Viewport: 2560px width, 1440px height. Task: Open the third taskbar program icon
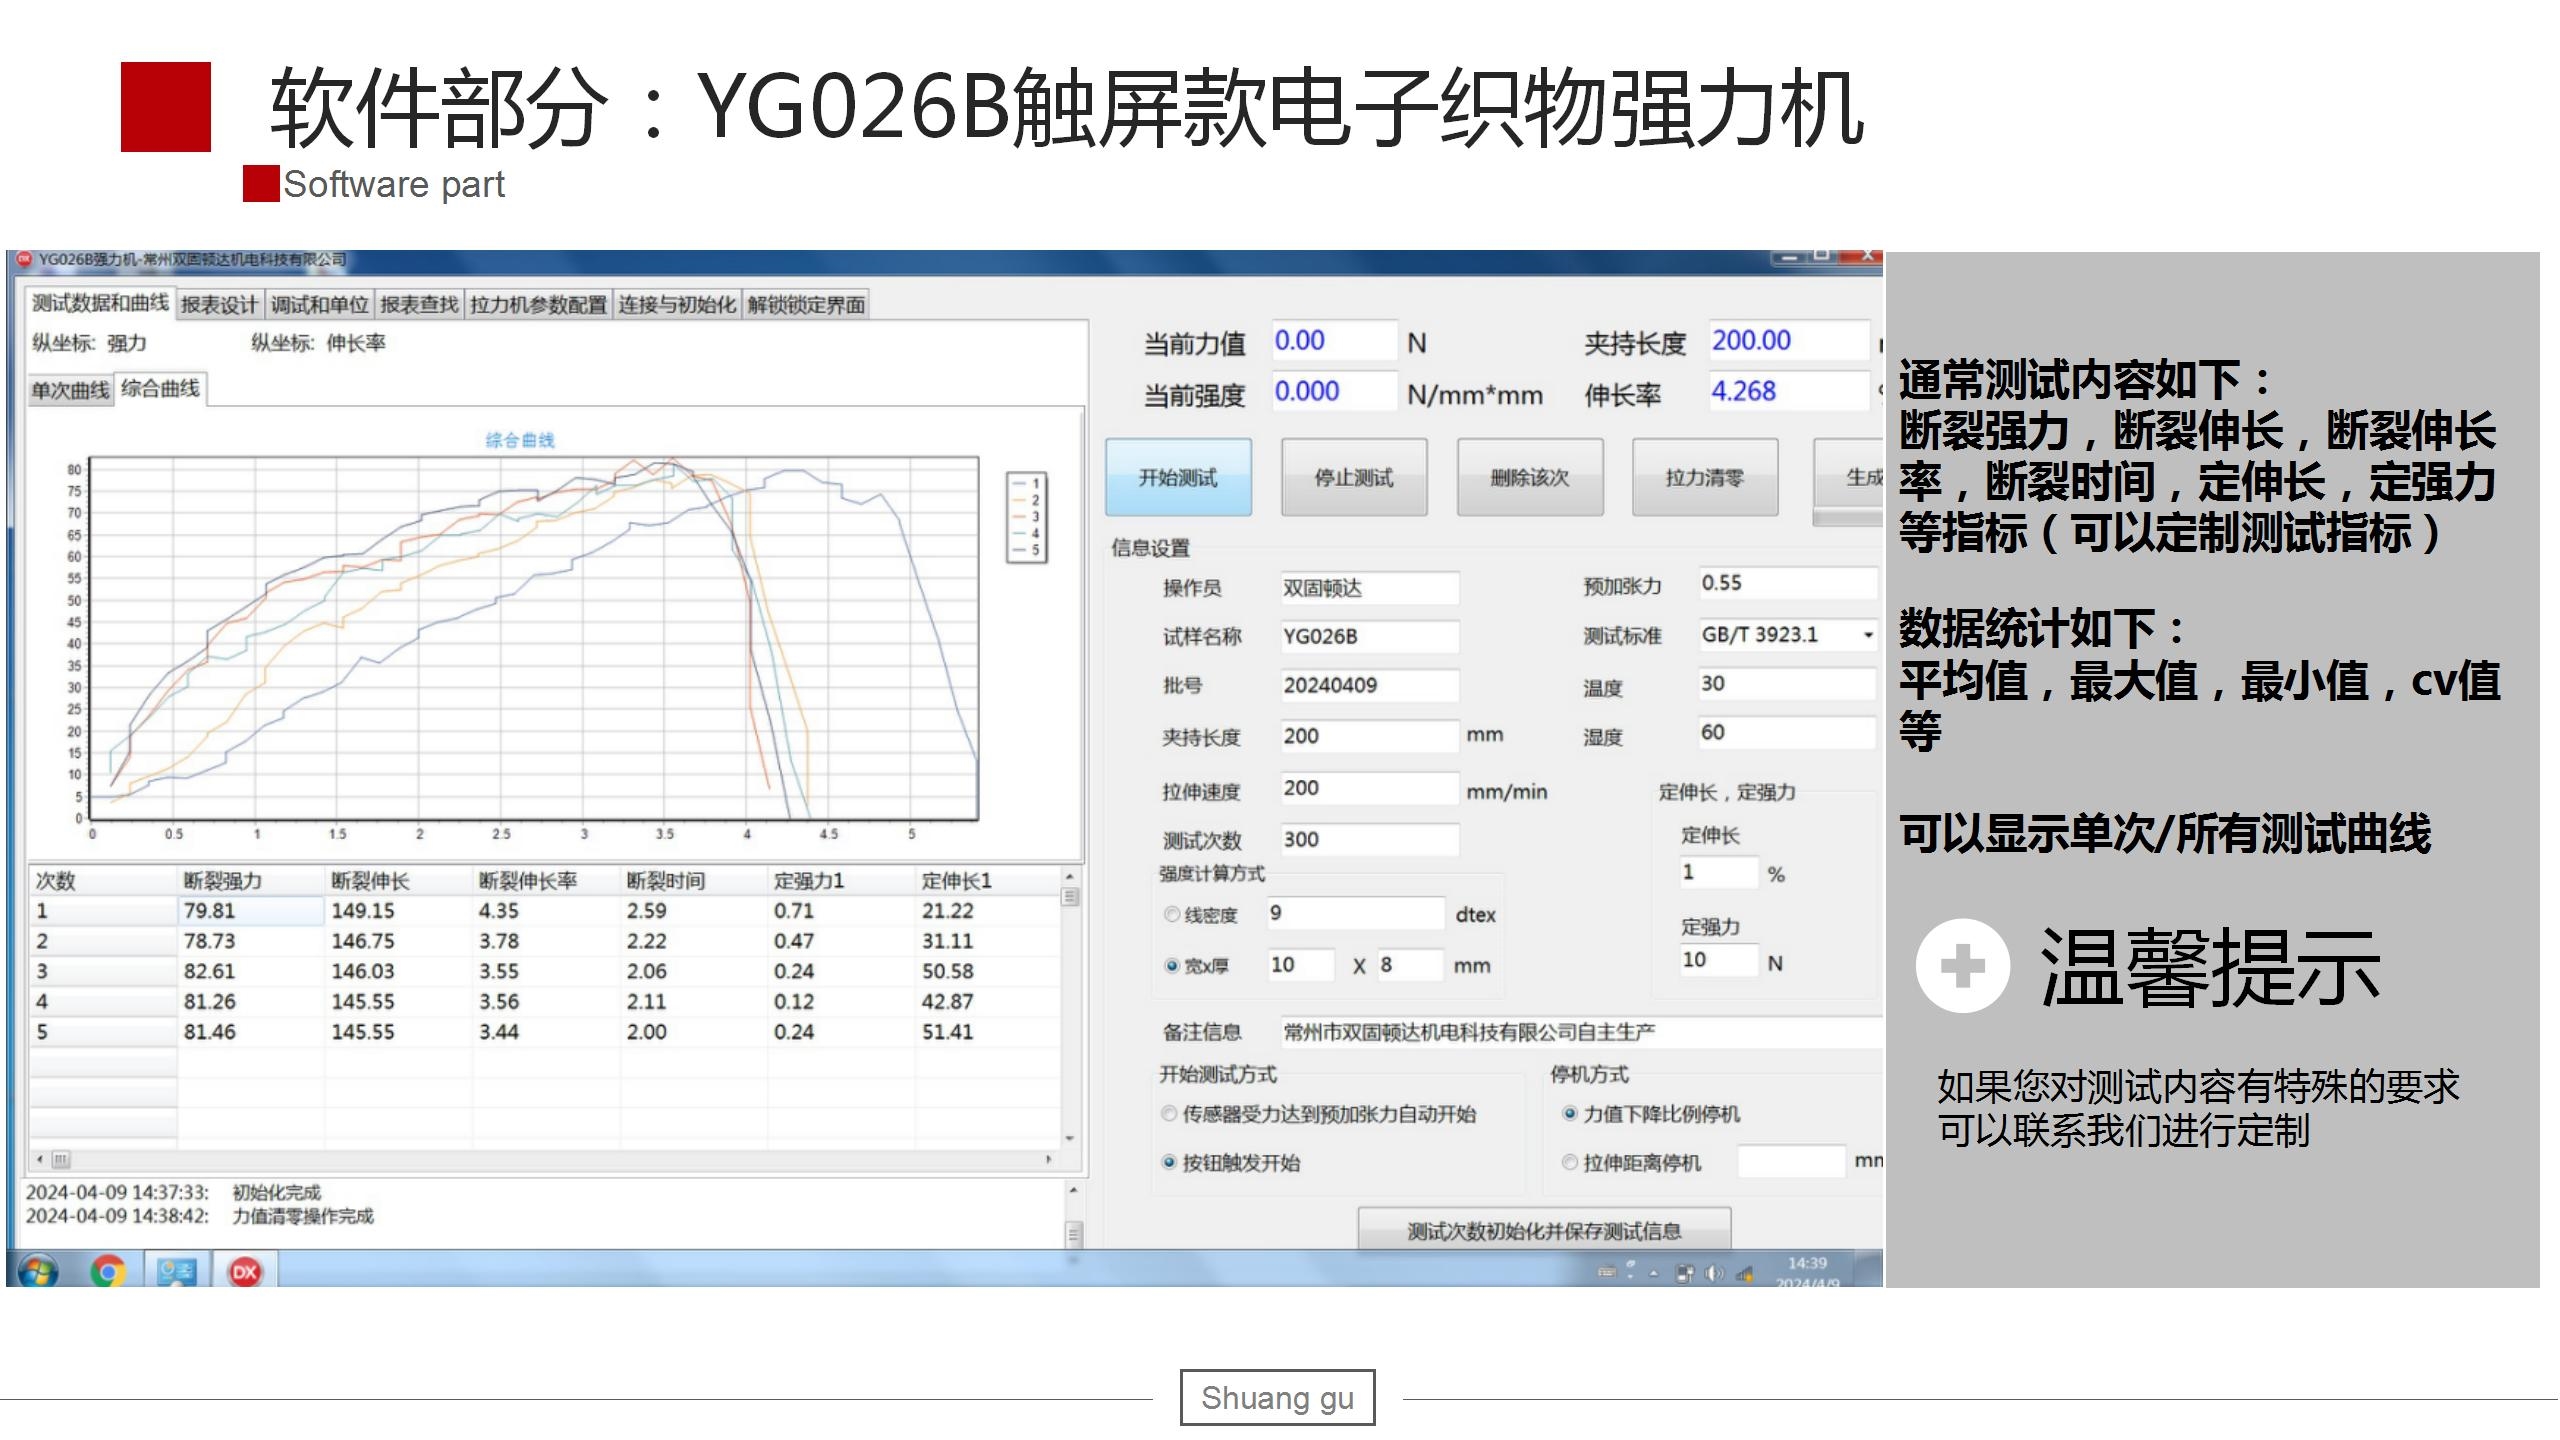point(177,1271)
